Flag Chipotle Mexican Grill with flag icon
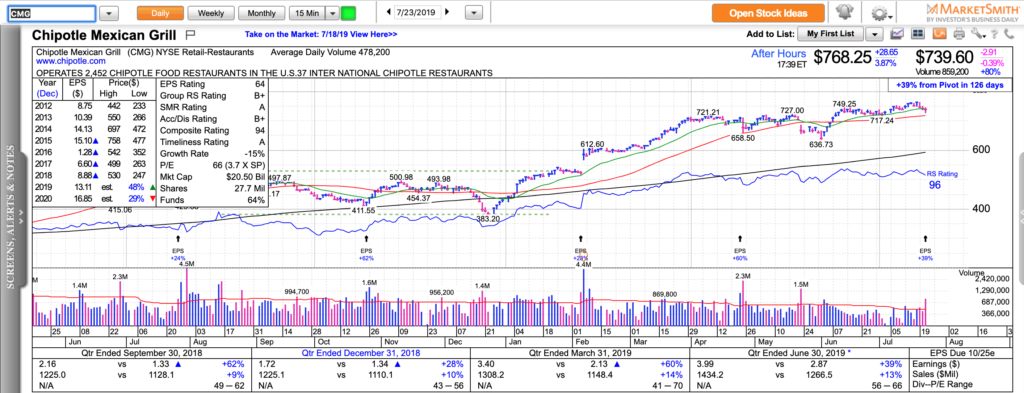This screenshot has height=393, width=1024. coord(191,34)
